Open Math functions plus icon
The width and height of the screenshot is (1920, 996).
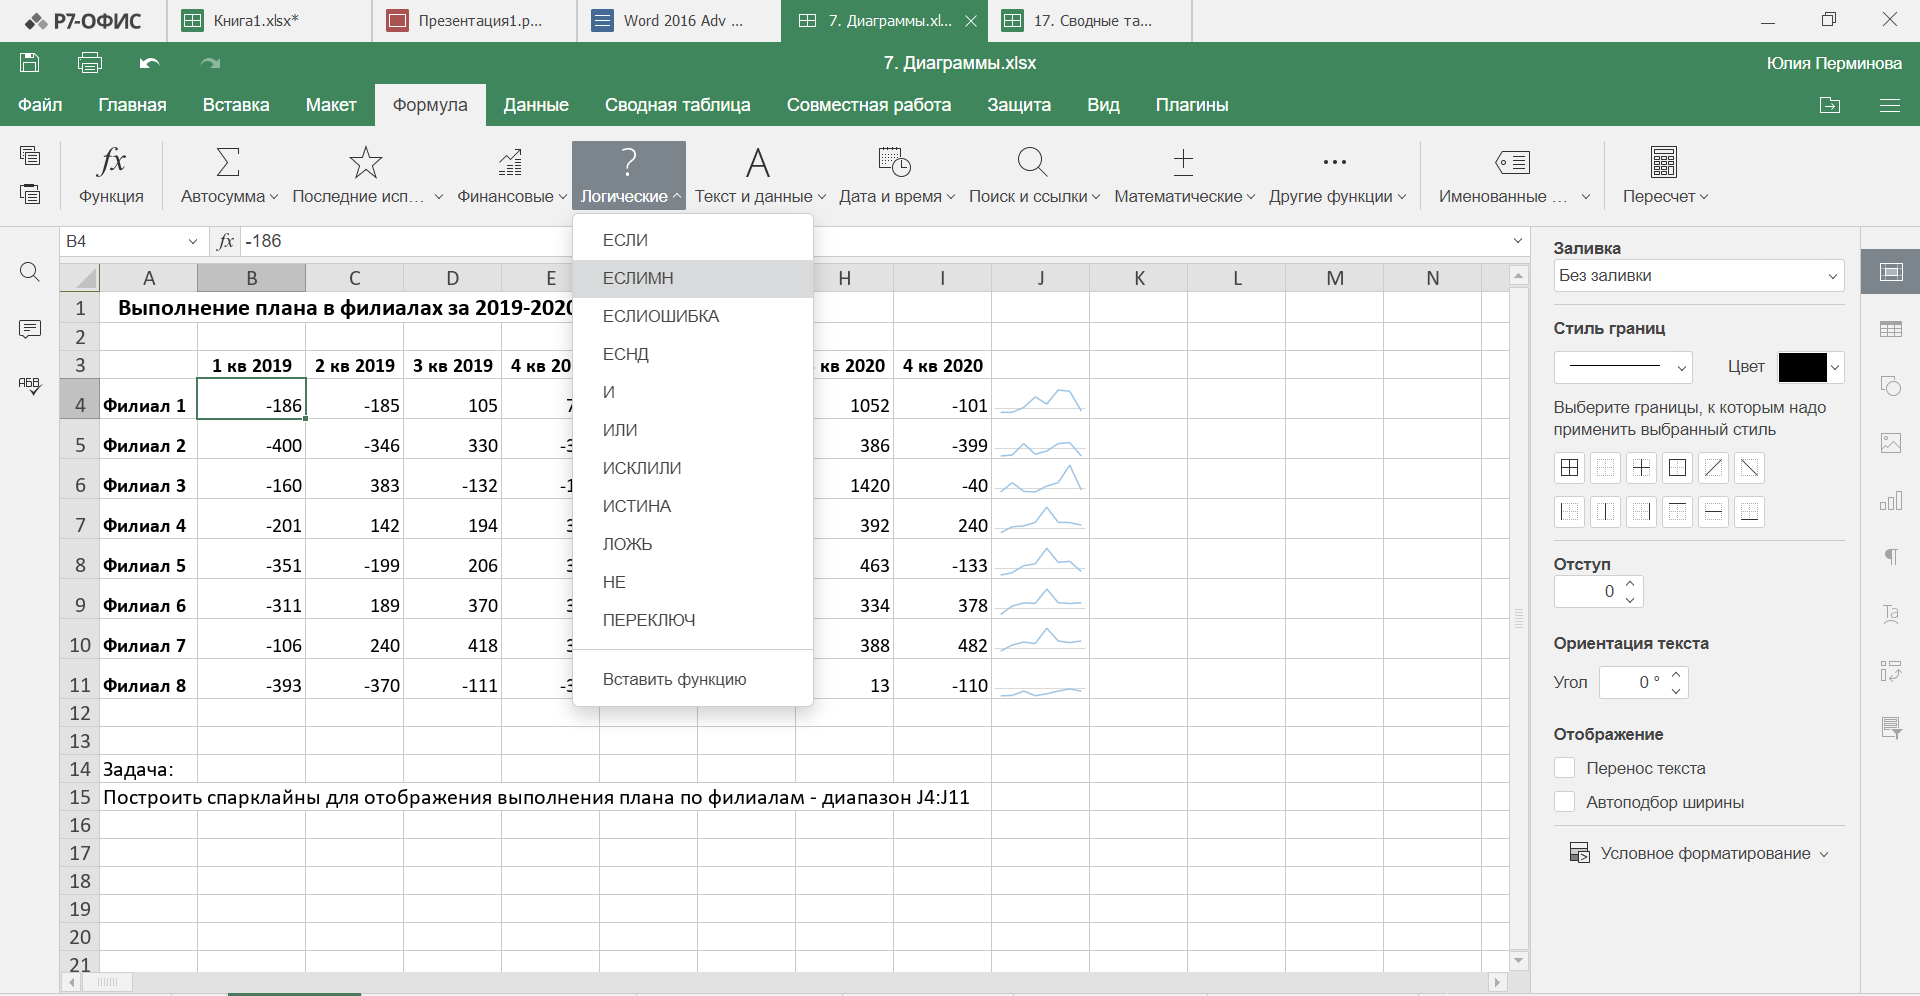(1183, 162)
